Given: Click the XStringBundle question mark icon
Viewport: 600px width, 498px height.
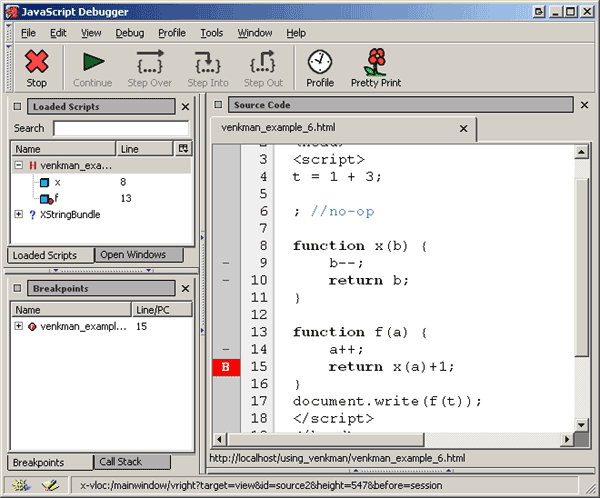Looking at the screenshot, I should point(33,215).
